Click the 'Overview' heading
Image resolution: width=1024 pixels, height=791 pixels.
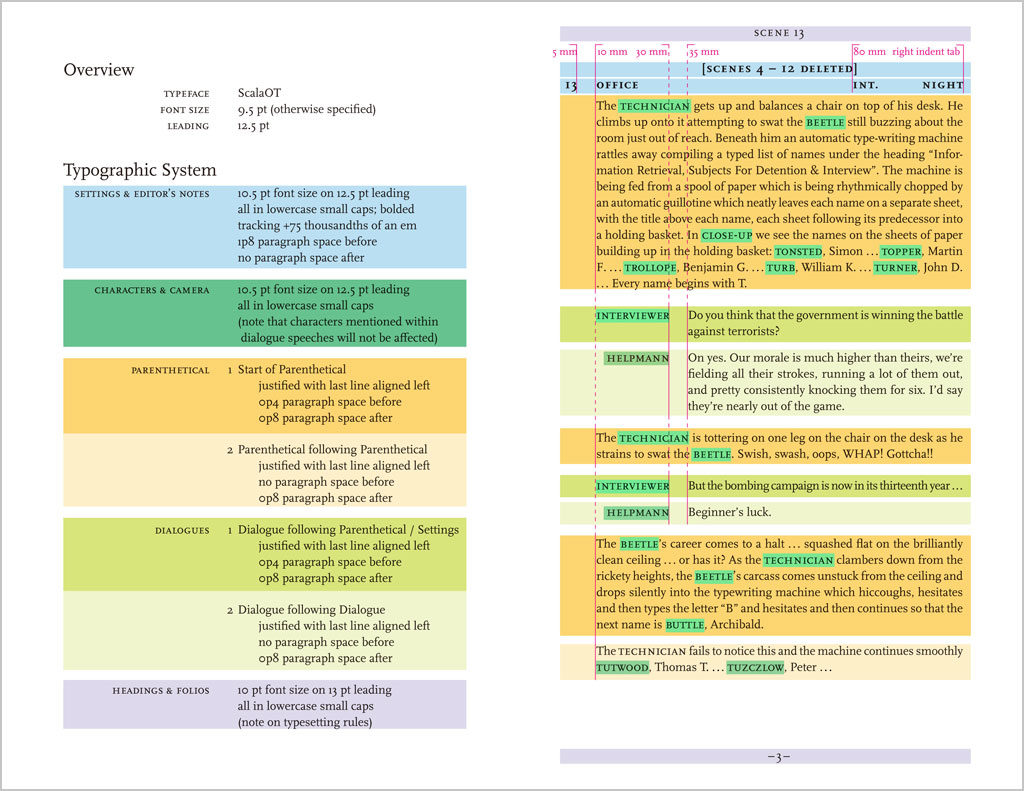pos(99,70)
